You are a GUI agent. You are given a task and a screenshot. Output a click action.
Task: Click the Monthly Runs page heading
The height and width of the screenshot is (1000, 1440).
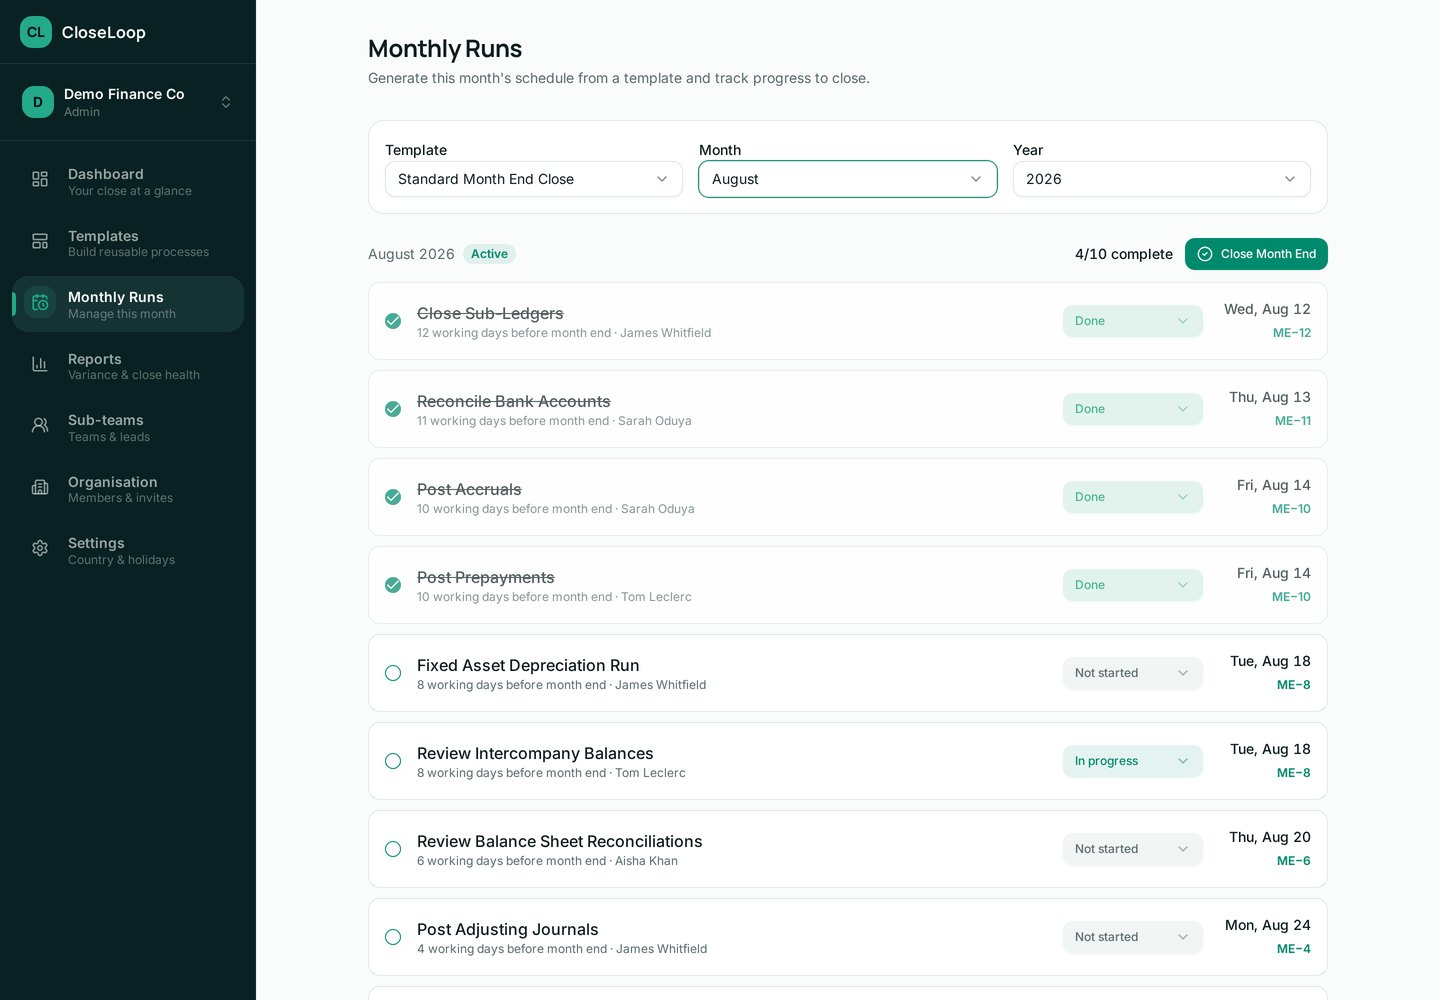coord(445,49)
